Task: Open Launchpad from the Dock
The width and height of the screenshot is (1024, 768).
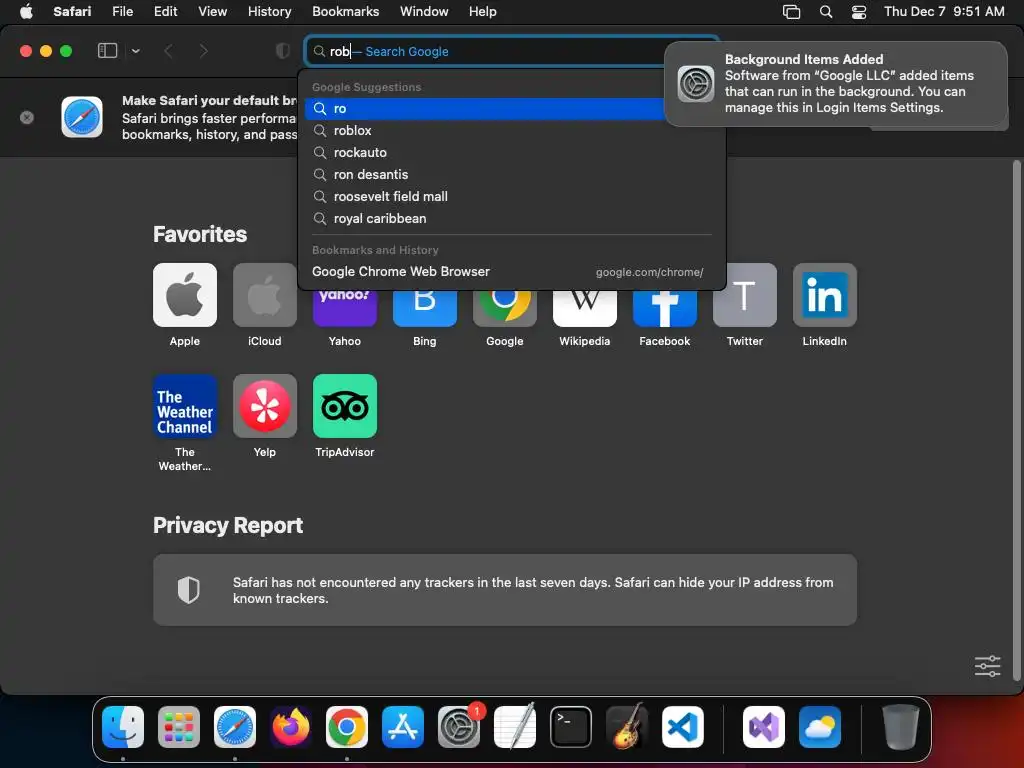Action: coord(179,726)
